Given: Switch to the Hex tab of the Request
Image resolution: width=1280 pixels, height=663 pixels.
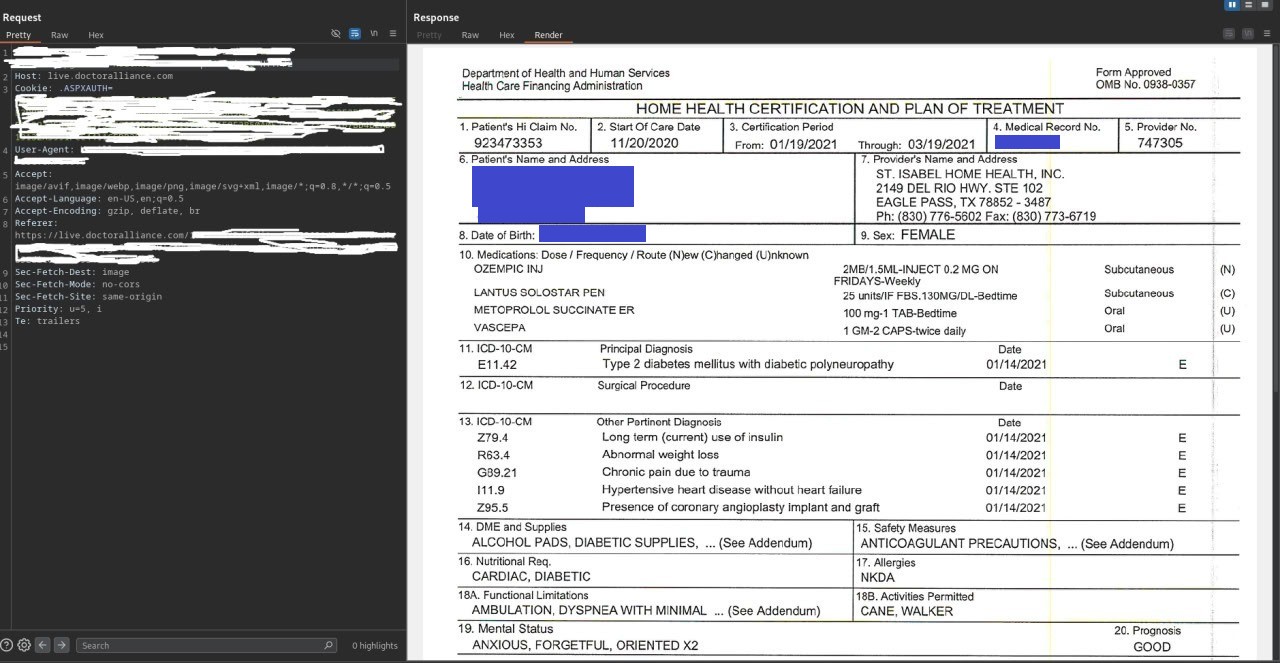Looking at the screenshot, I should [x=95, y=34].
